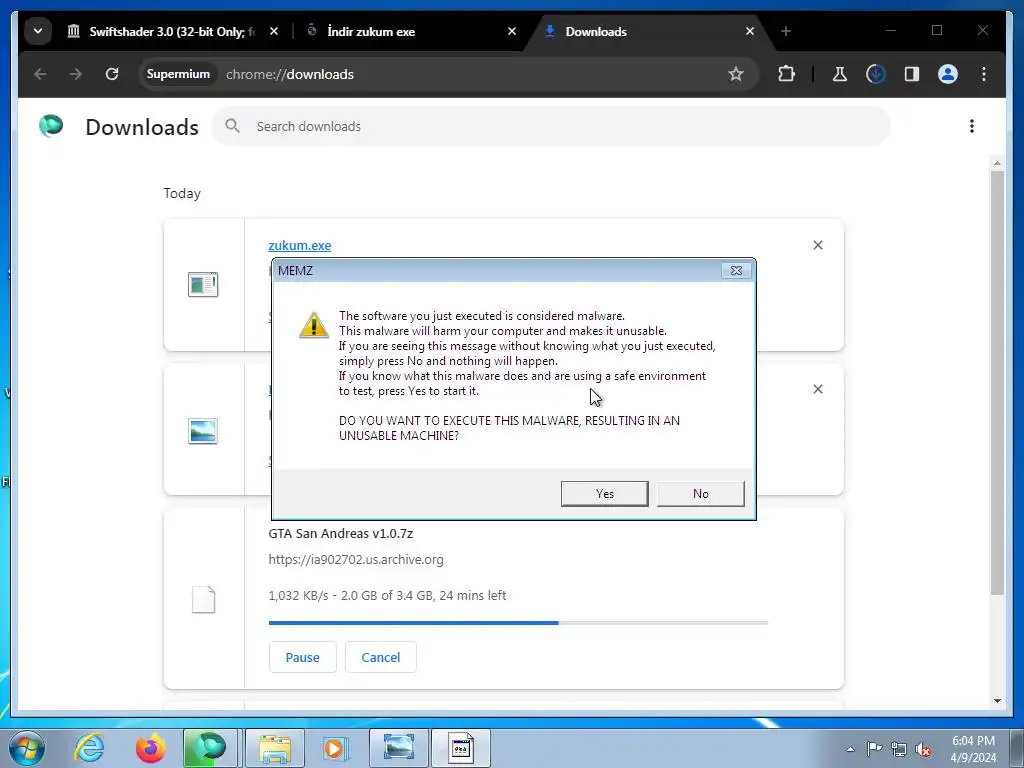Screen dimensions: 1024x768
Task: Select the picture viewer taskbar button
Action: 398,748
